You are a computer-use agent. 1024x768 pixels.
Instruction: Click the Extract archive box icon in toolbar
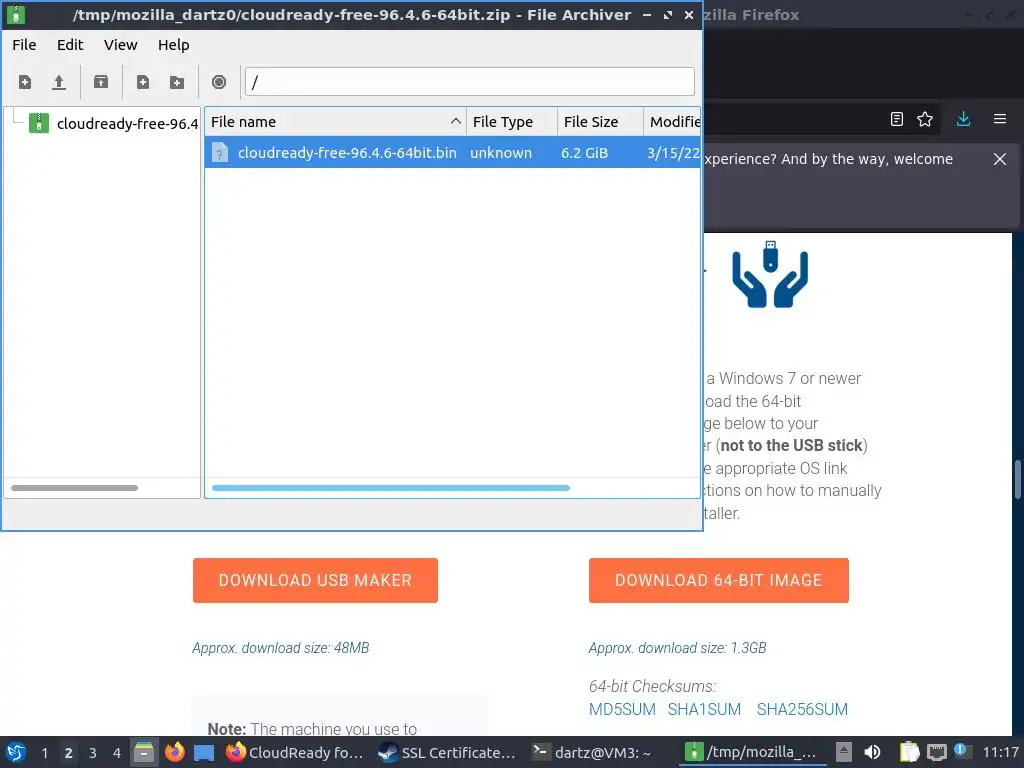101,82
